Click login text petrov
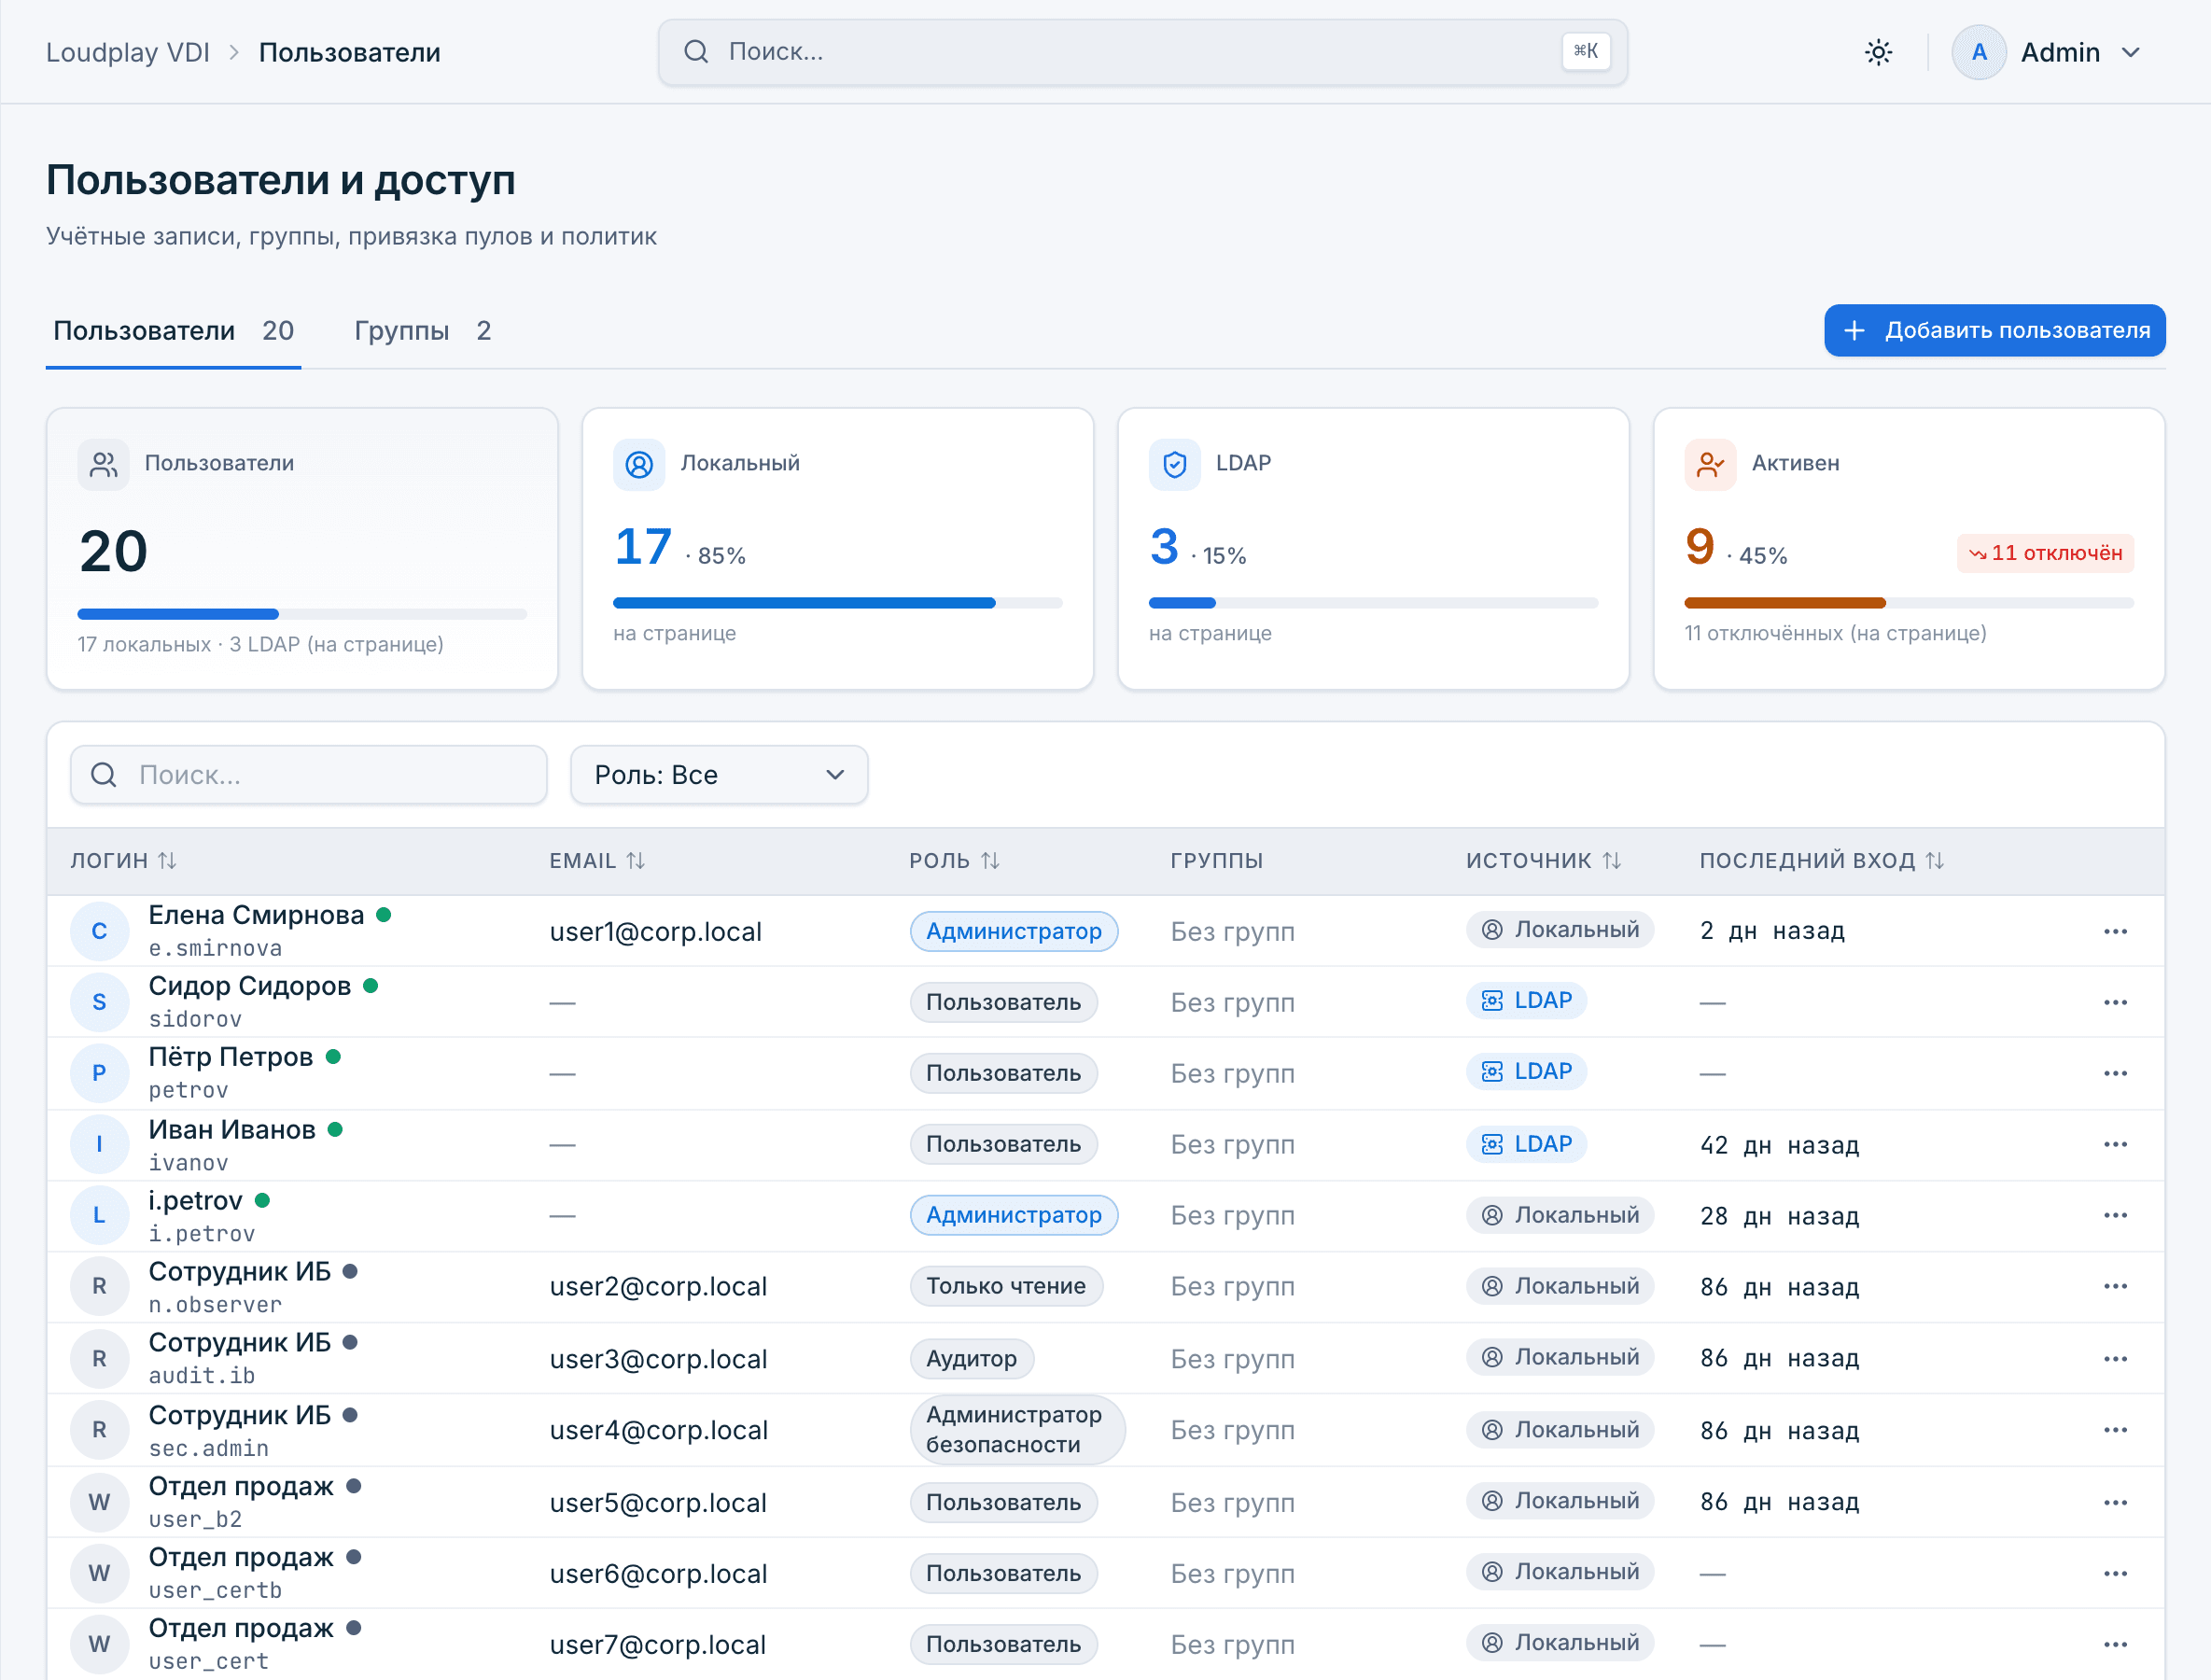Screen dimensions: 2211x1680 pos(188,1090)
